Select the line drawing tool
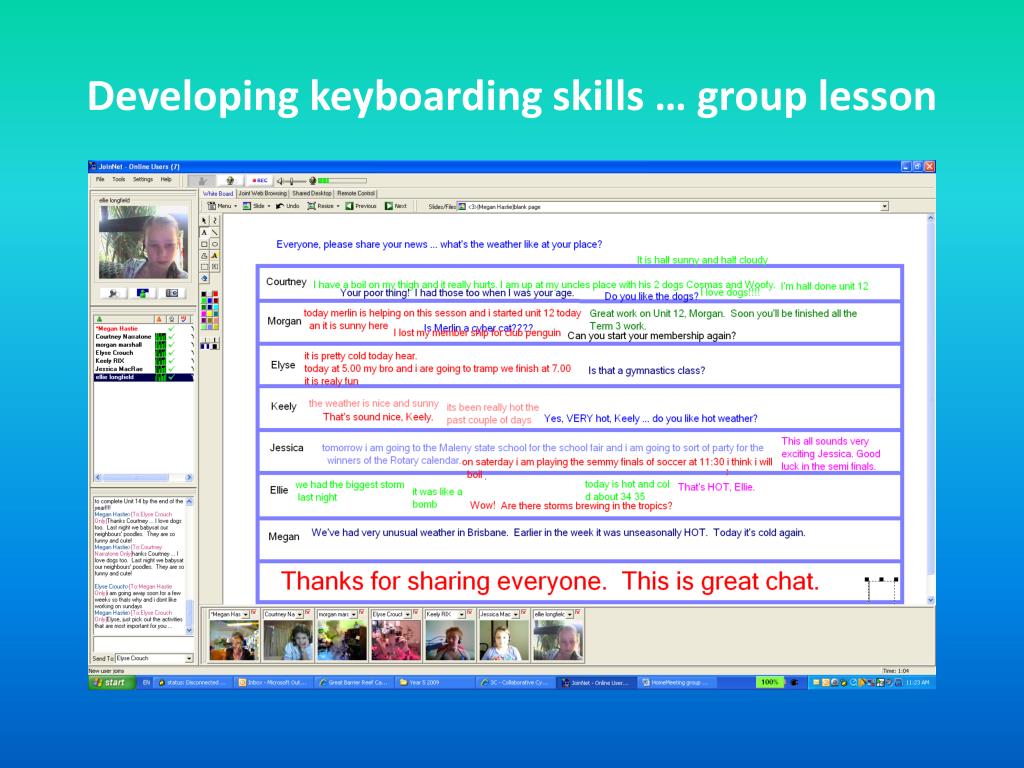Screen dimensions: 1024x768 [215, 232]
